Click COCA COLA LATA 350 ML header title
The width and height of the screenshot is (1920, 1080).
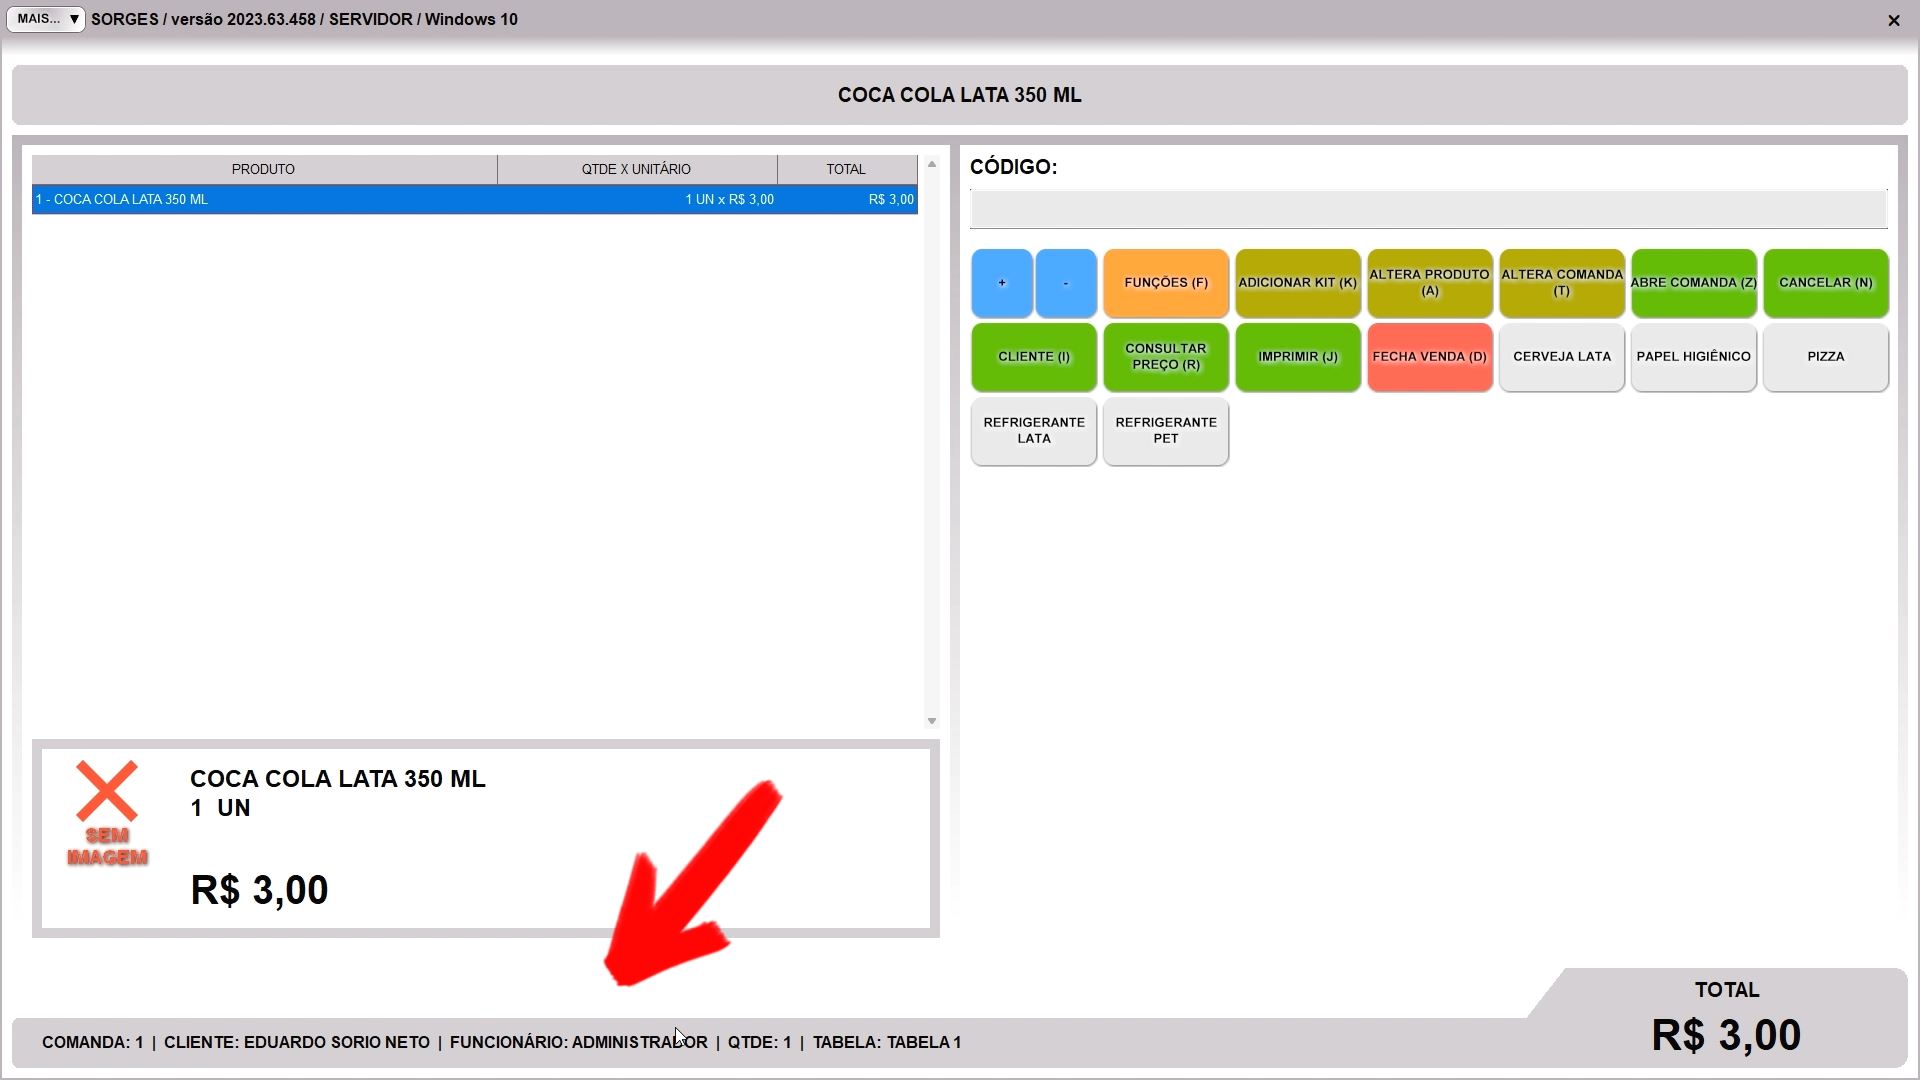960,95
